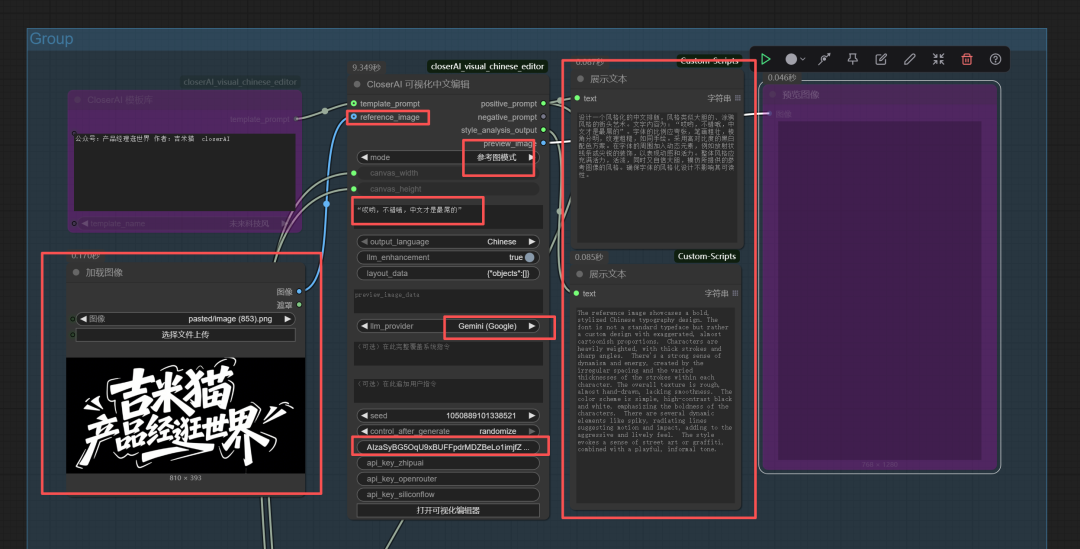Click the bypass group nodes icon
Screen dimensions: 1080x549
824,59
